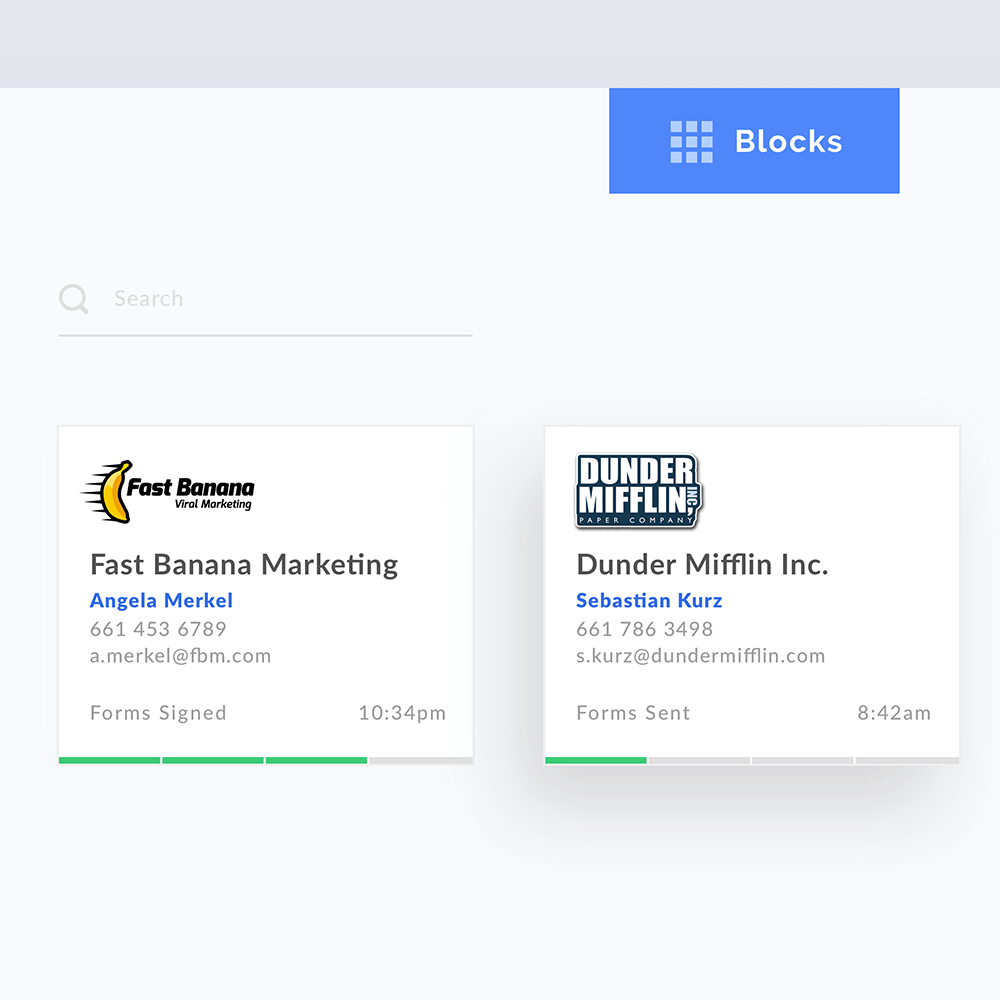Click the Dunder Mifflin logo

(x=638, y=491)
